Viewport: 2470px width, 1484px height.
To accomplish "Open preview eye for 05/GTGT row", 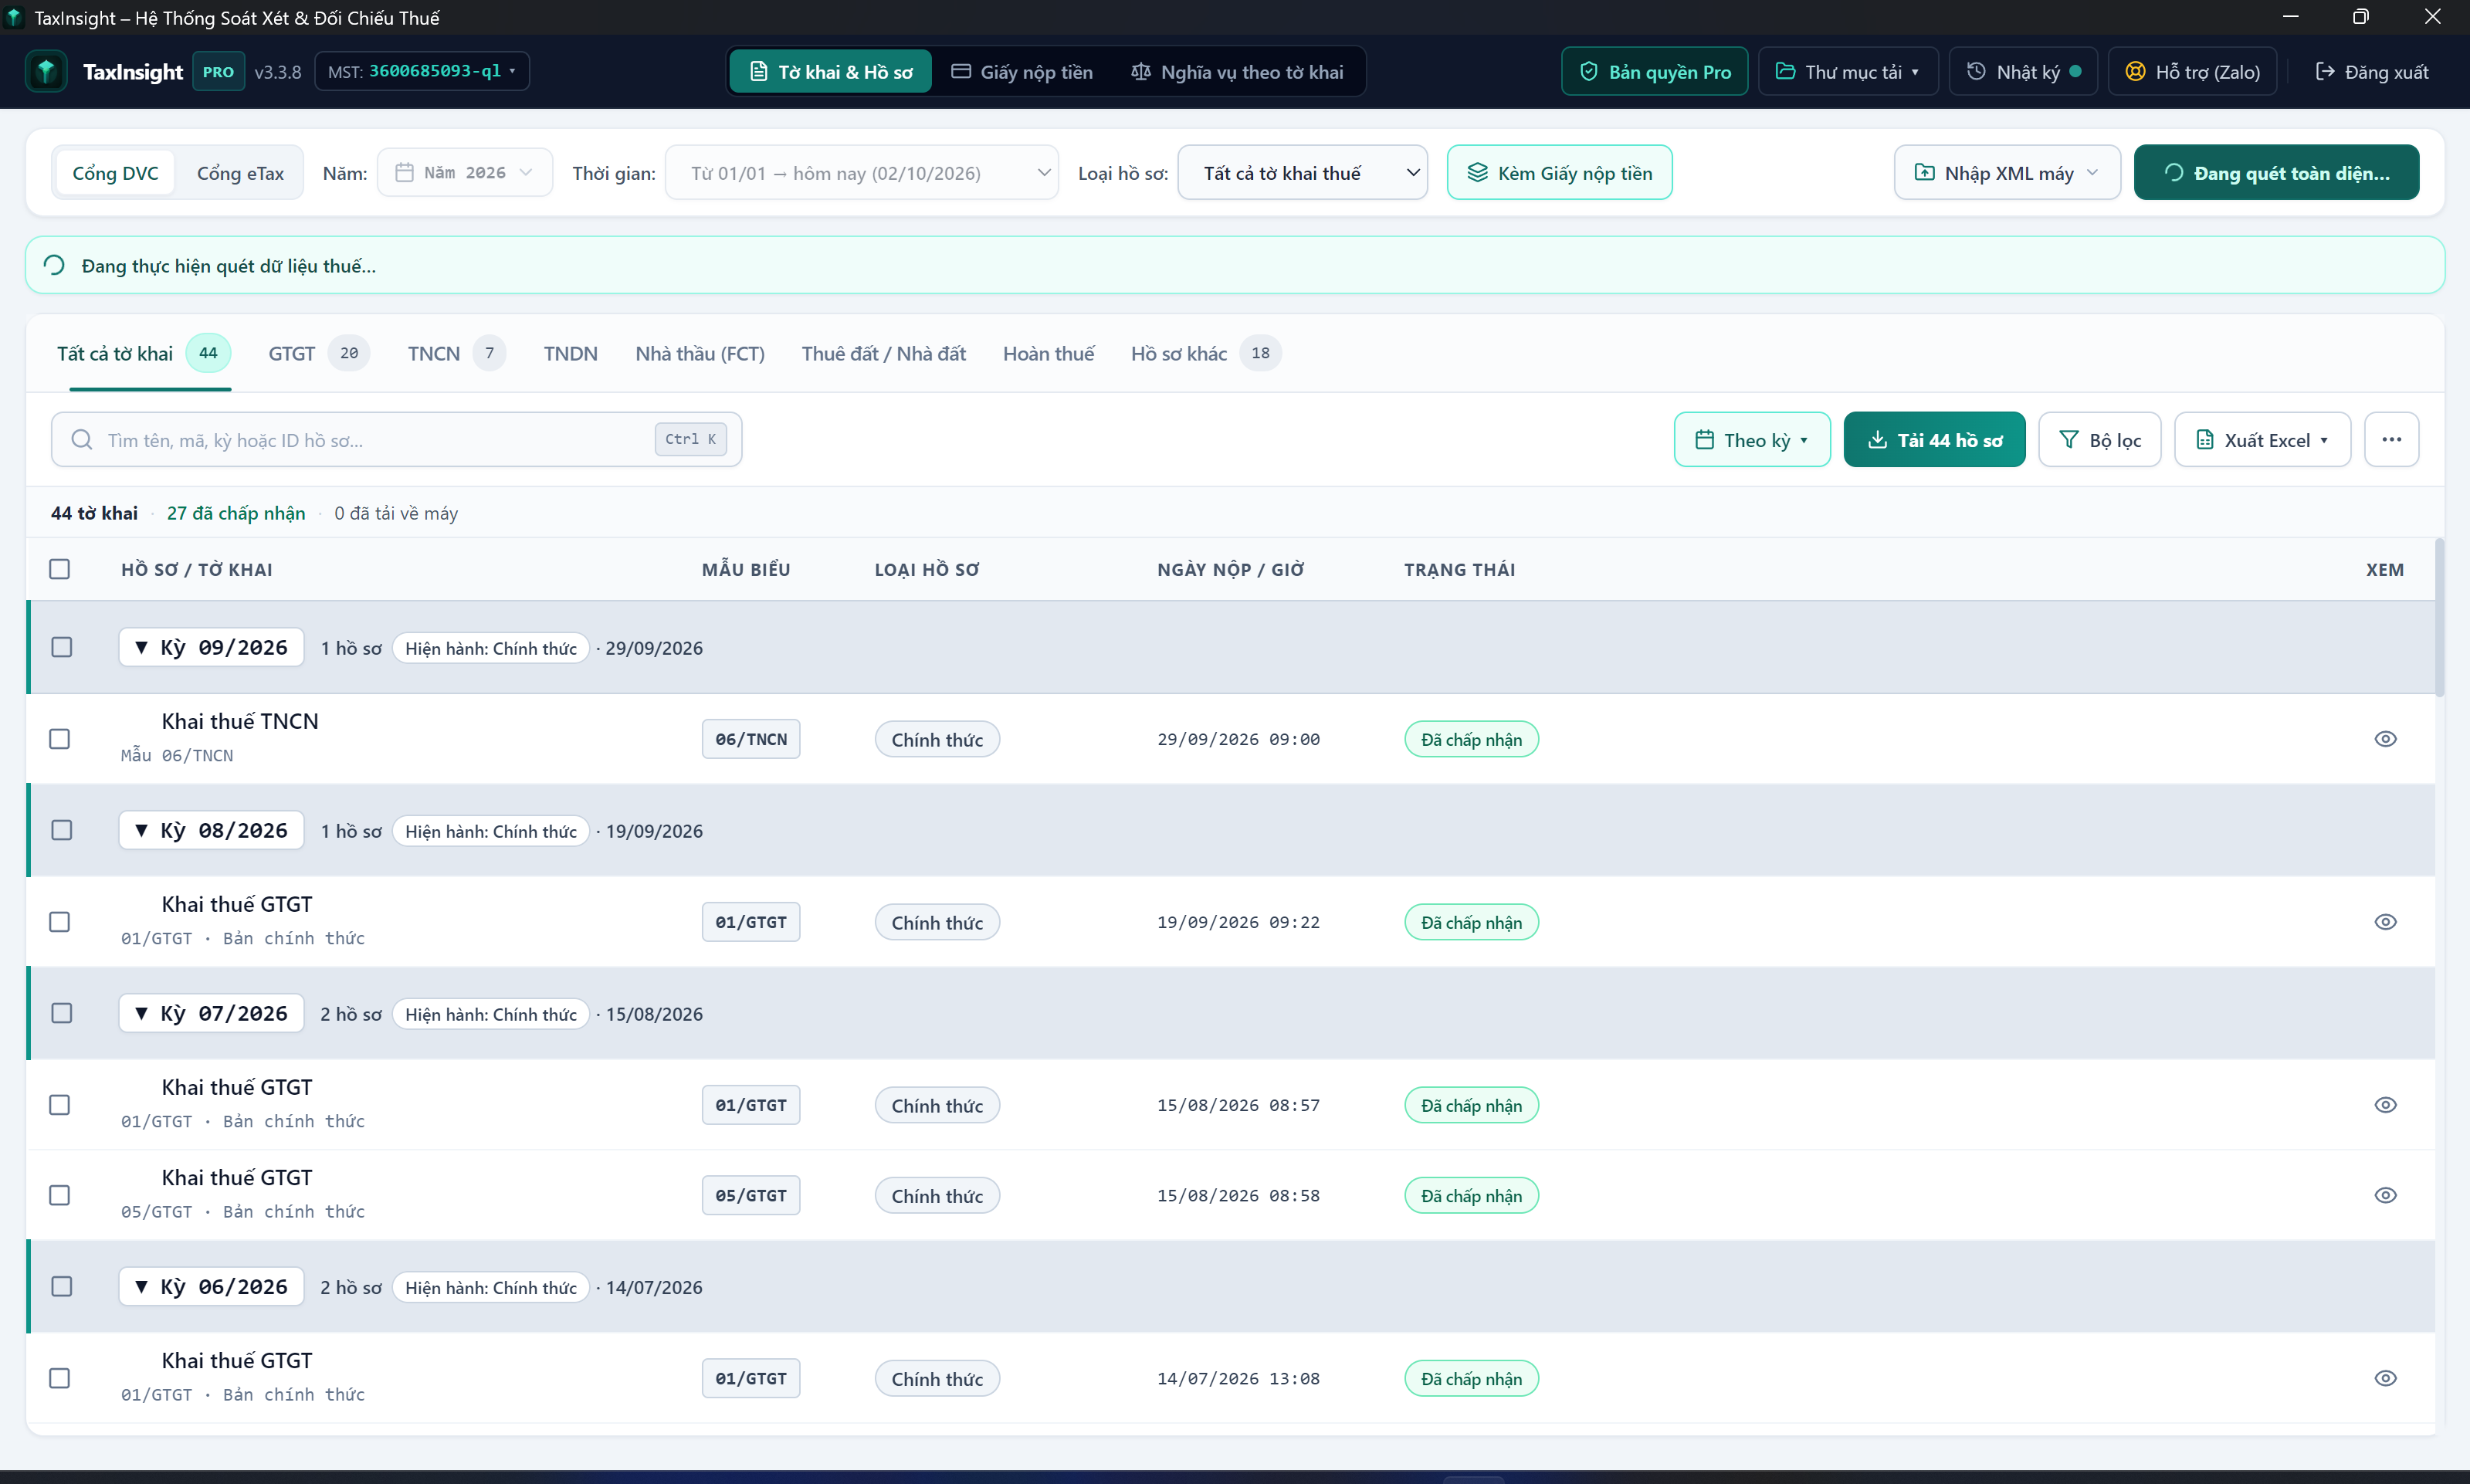I will click(2385, 1195).
